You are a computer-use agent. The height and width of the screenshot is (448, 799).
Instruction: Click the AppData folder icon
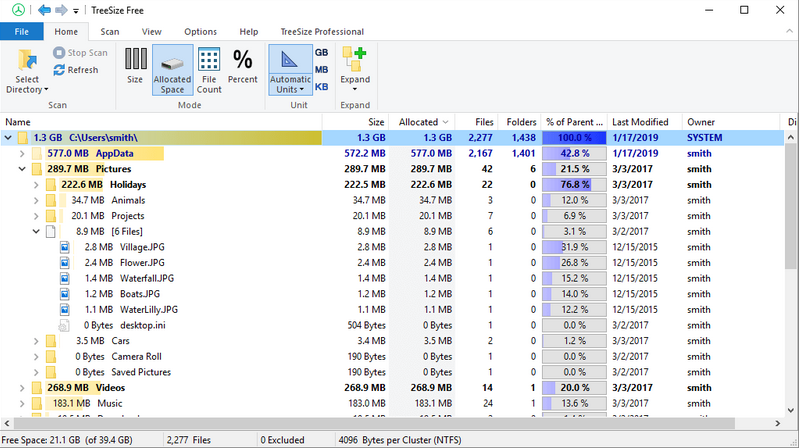(x=37, y=153)
